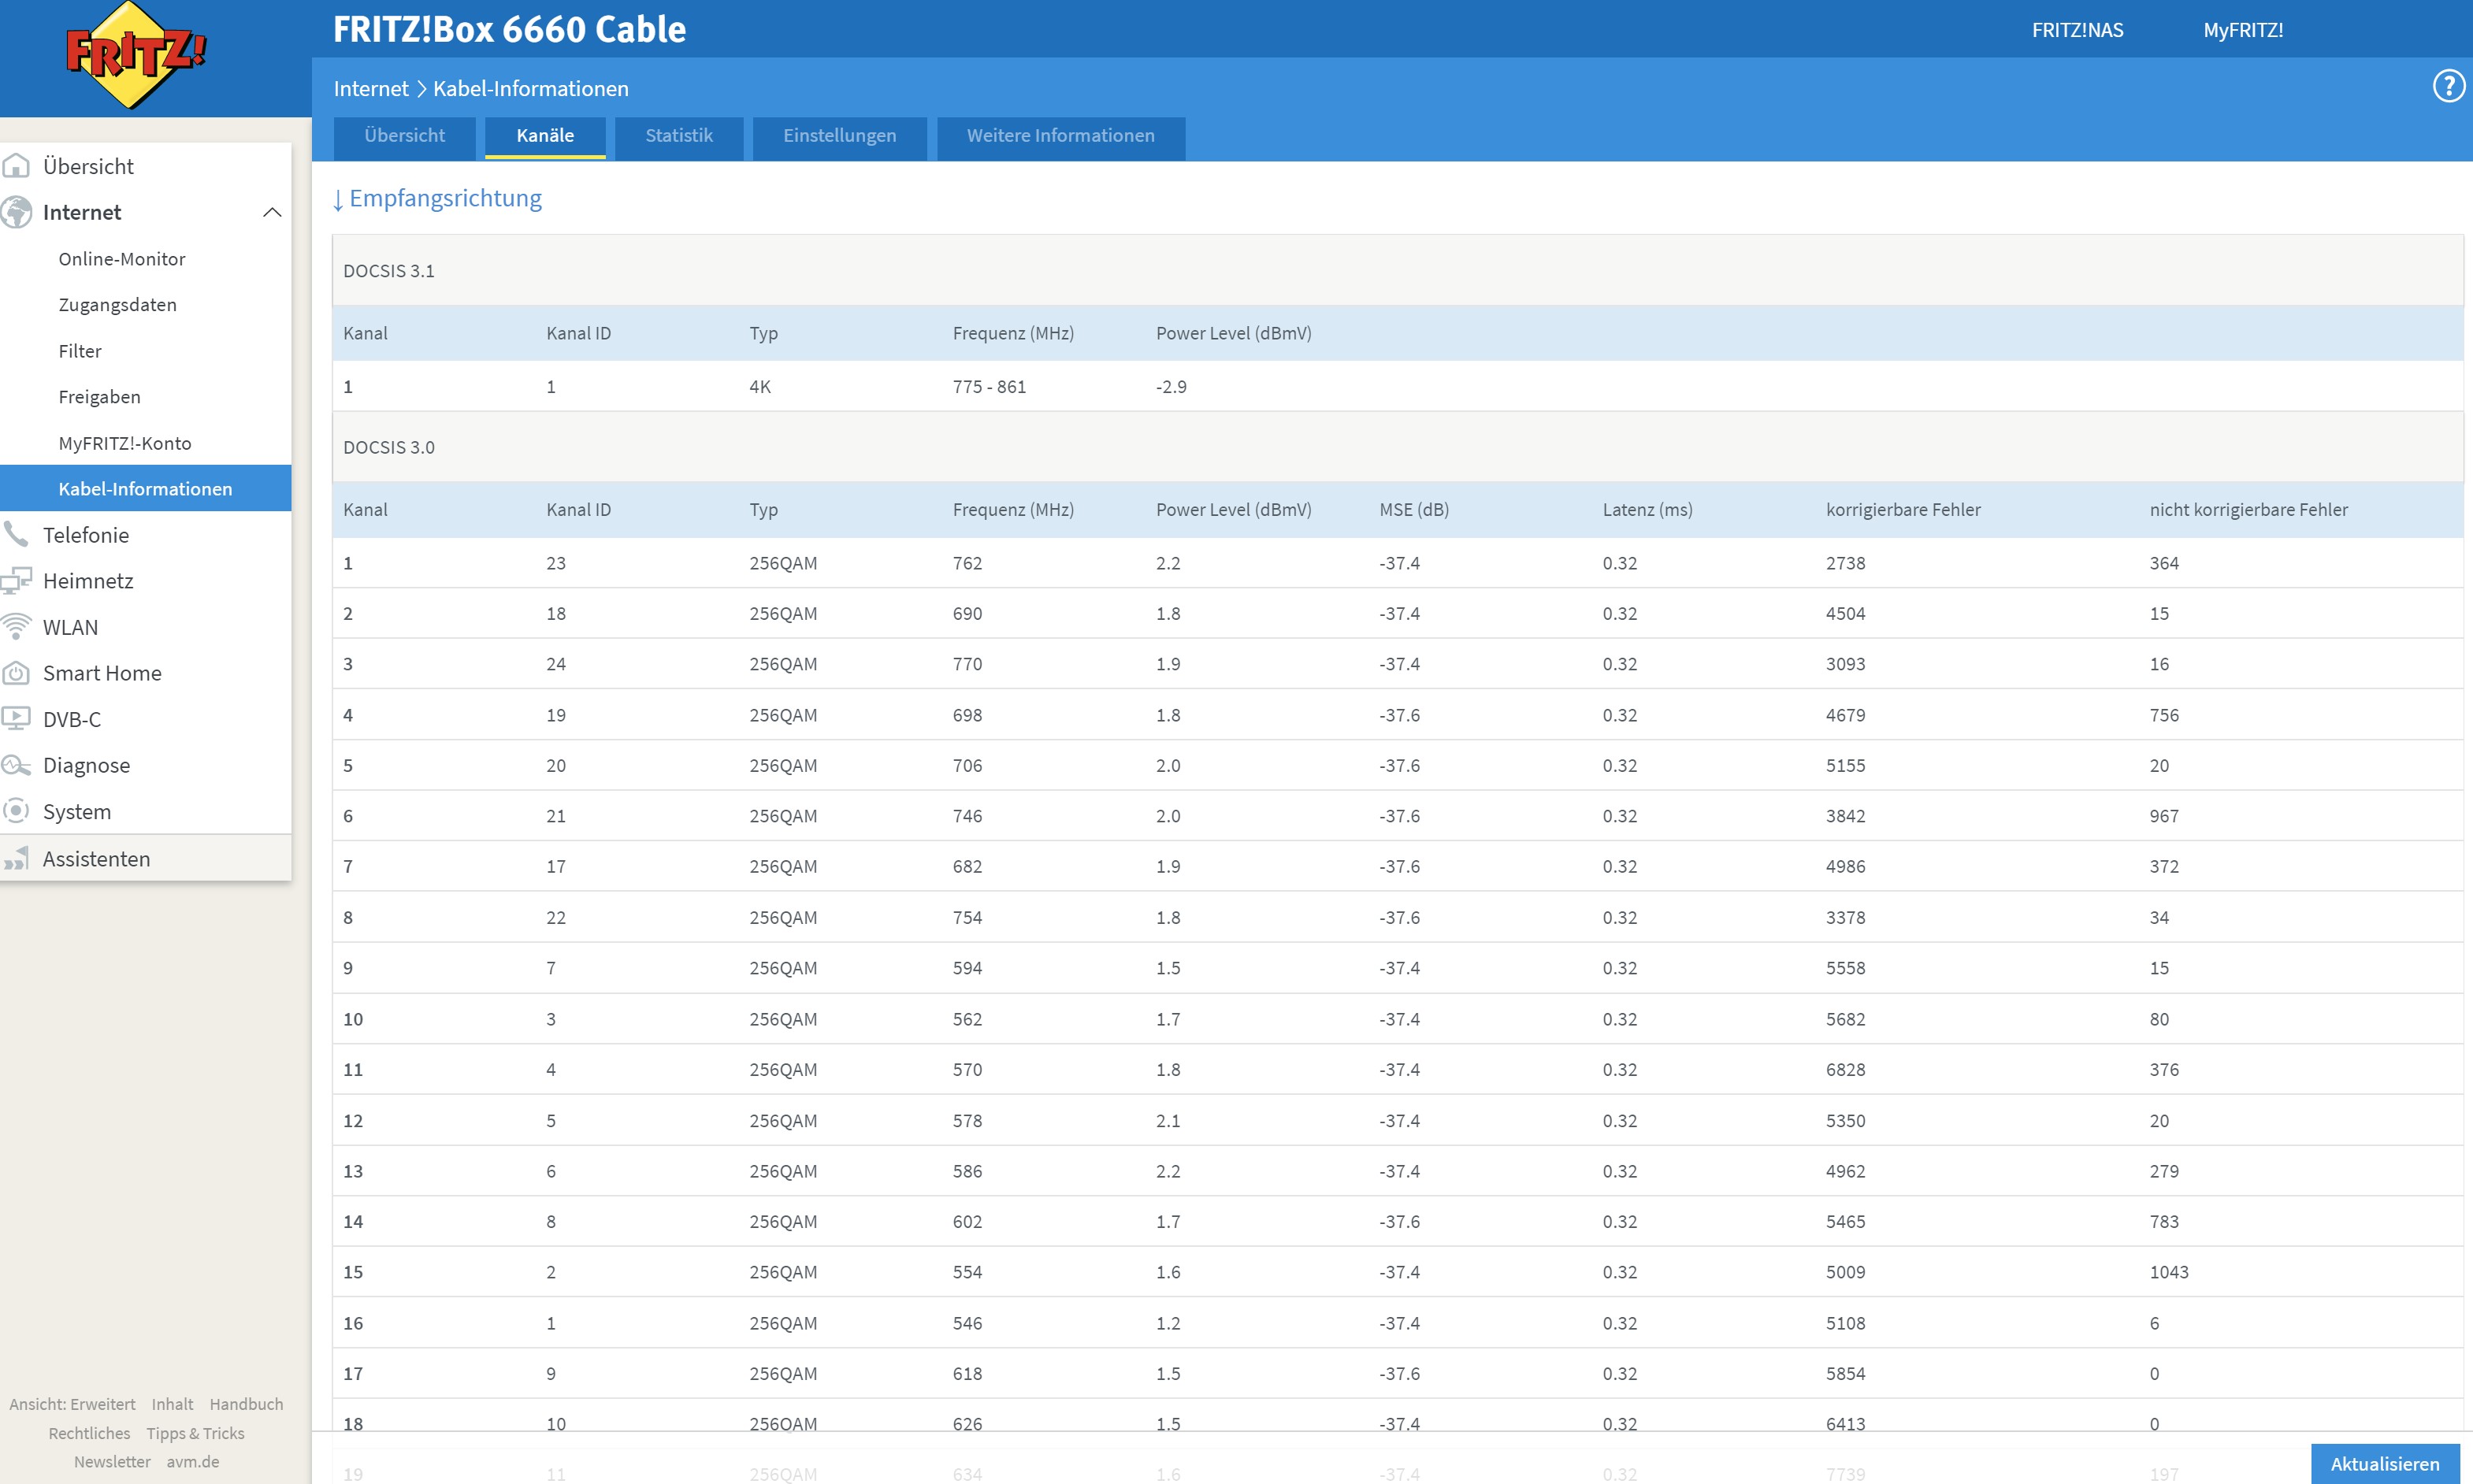Click the Assistenten icon
This screenshot has height=1484, width=2473.
click(16, 858)
